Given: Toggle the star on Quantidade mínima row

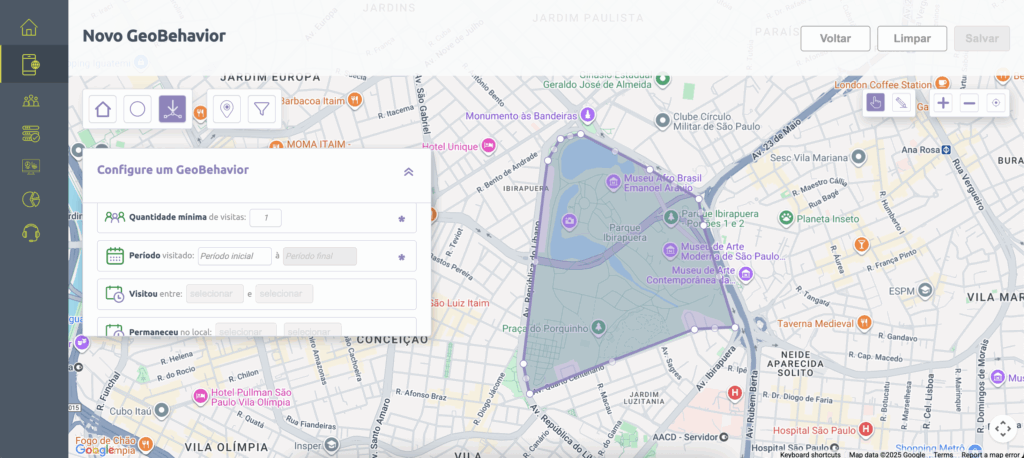Looking at the screenshot, I should point(401,218).
